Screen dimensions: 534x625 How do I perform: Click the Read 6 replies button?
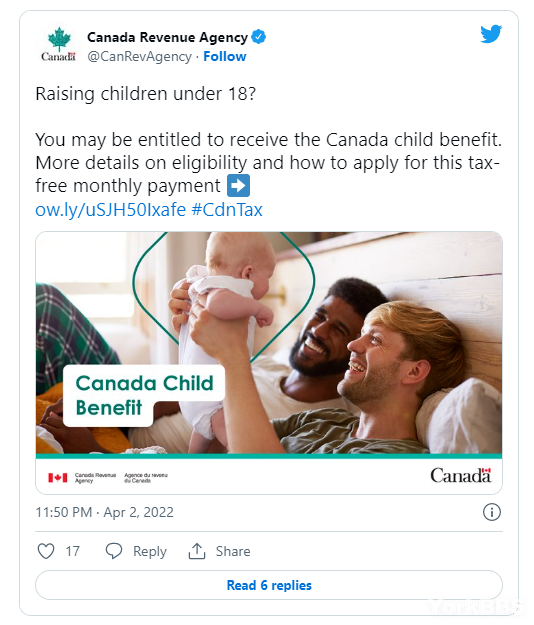pos(269,585)
